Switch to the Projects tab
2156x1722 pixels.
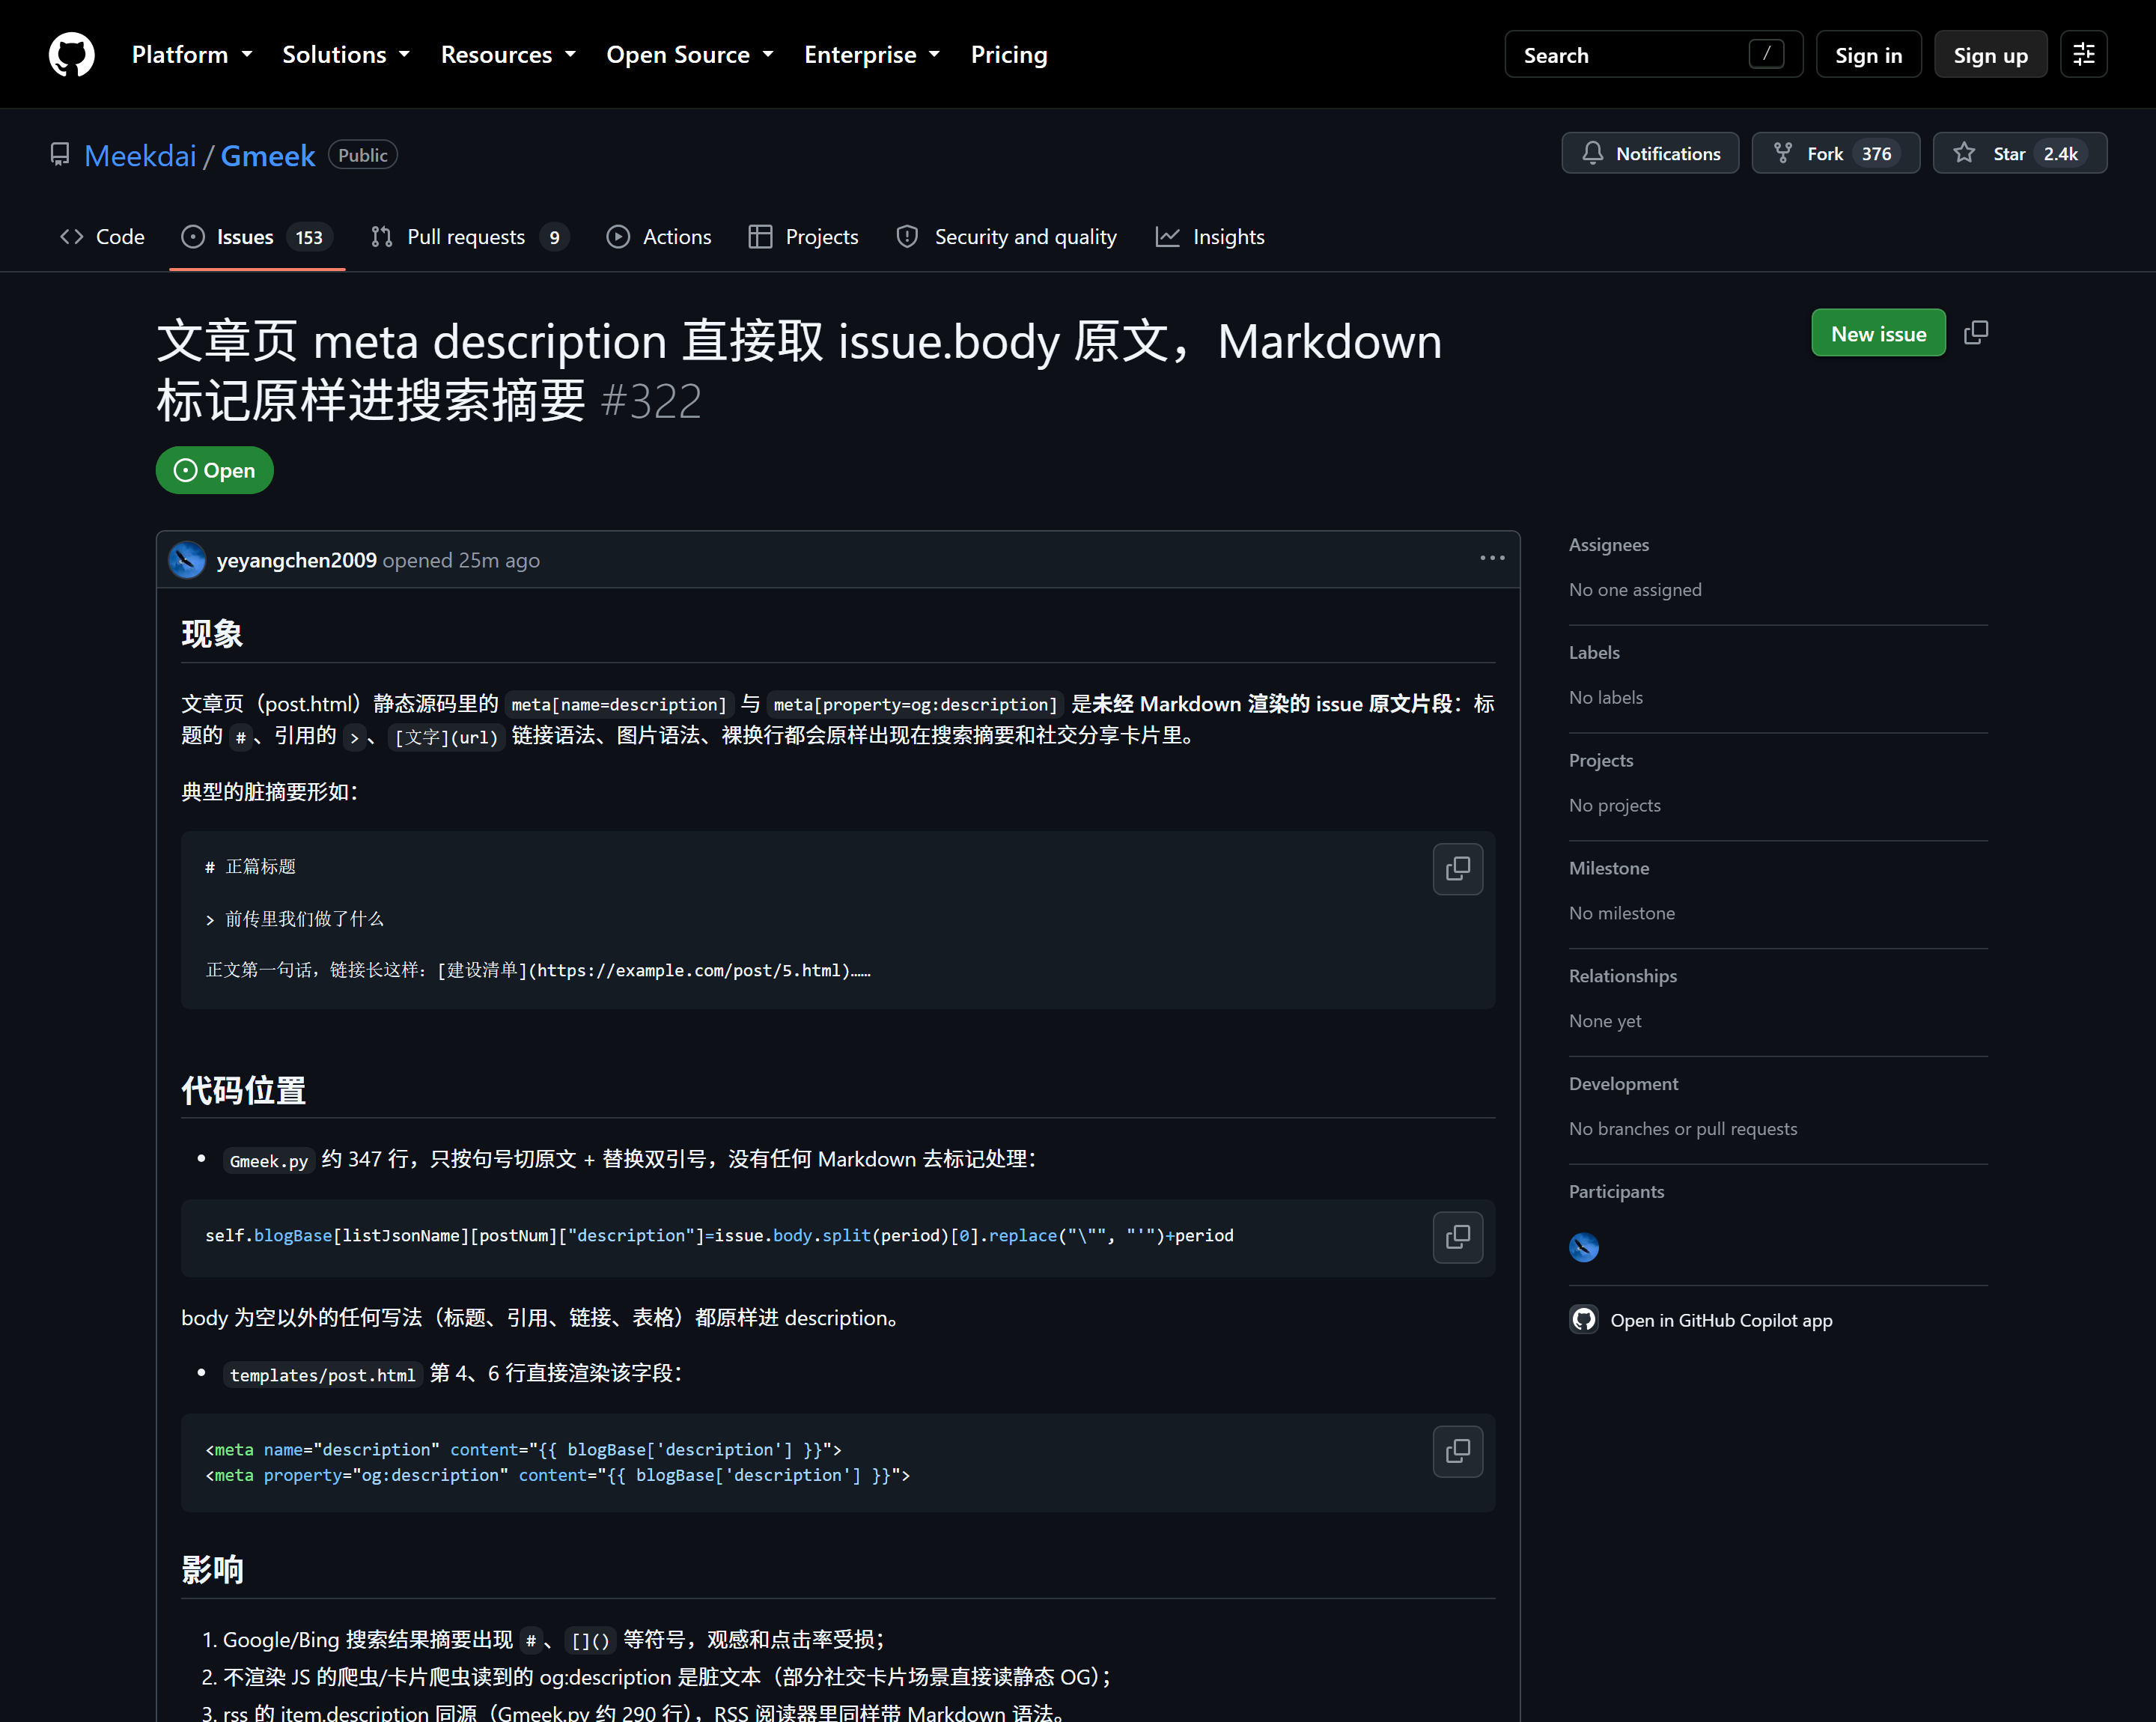click(803, 237)
